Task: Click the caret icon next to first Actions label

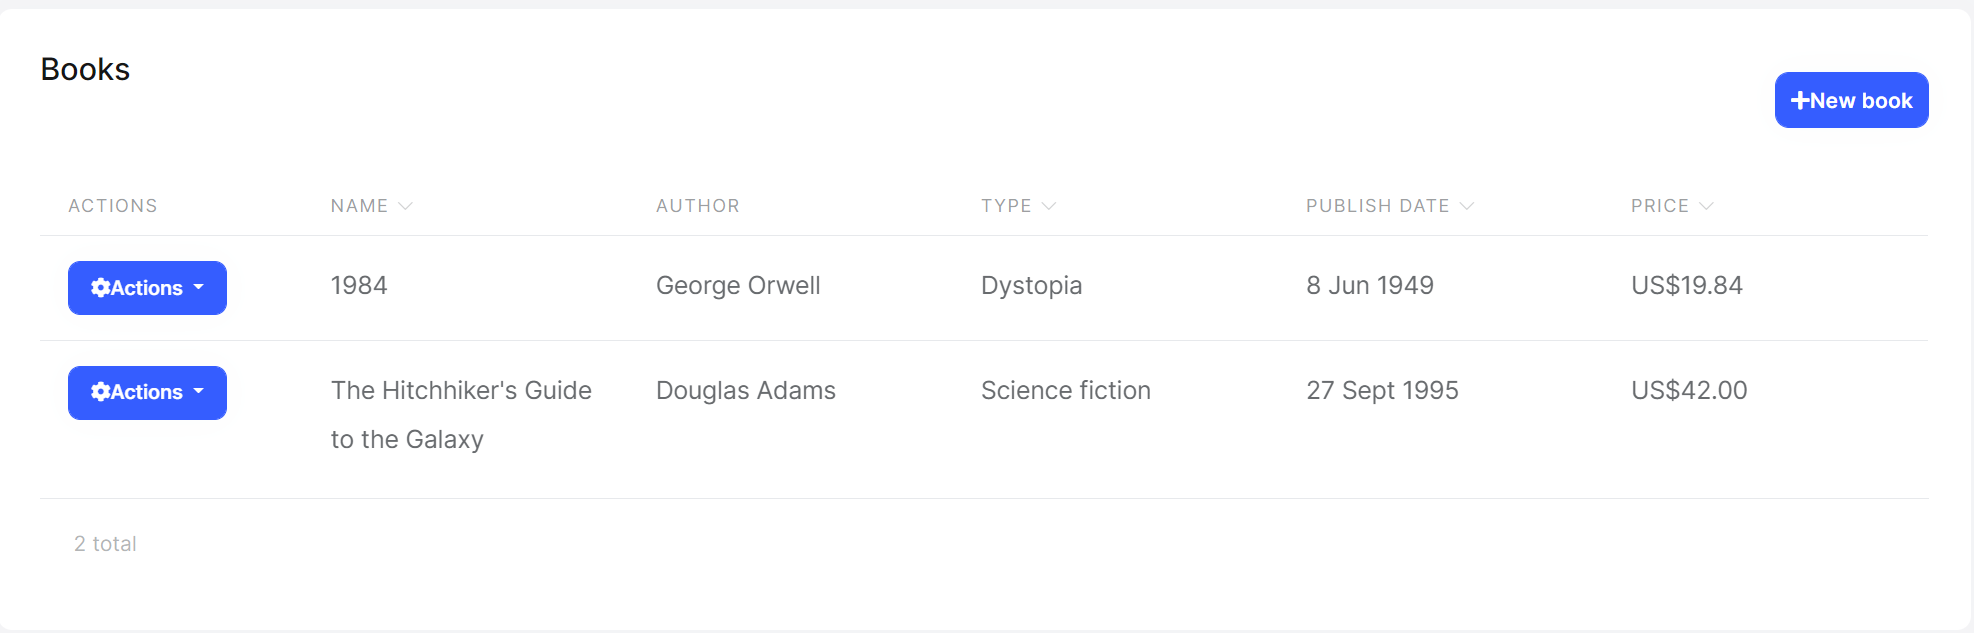Action: click(197, 288)
